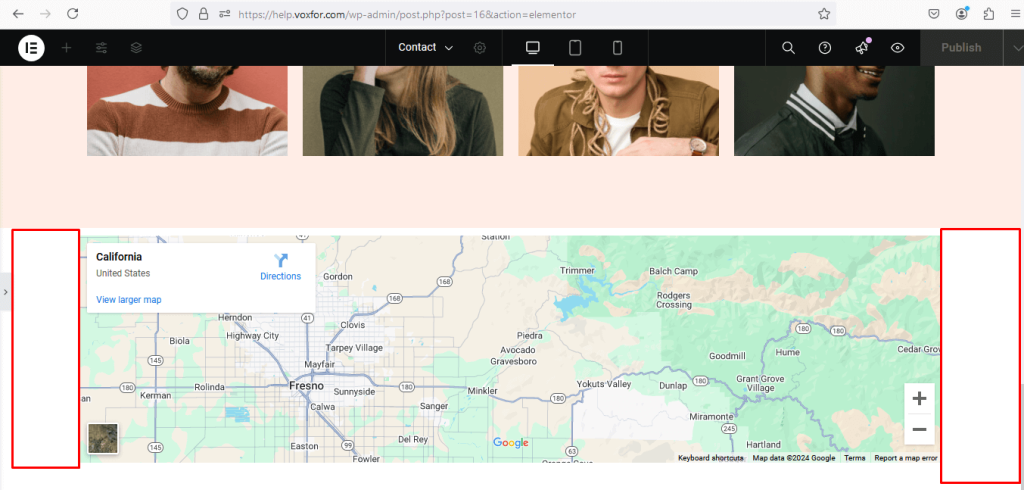Image resolution: width=1024 pixels, height=490 pixels.
Task: Click the Google logo on map
Action: pyautogui.click(x=511, y=443)
